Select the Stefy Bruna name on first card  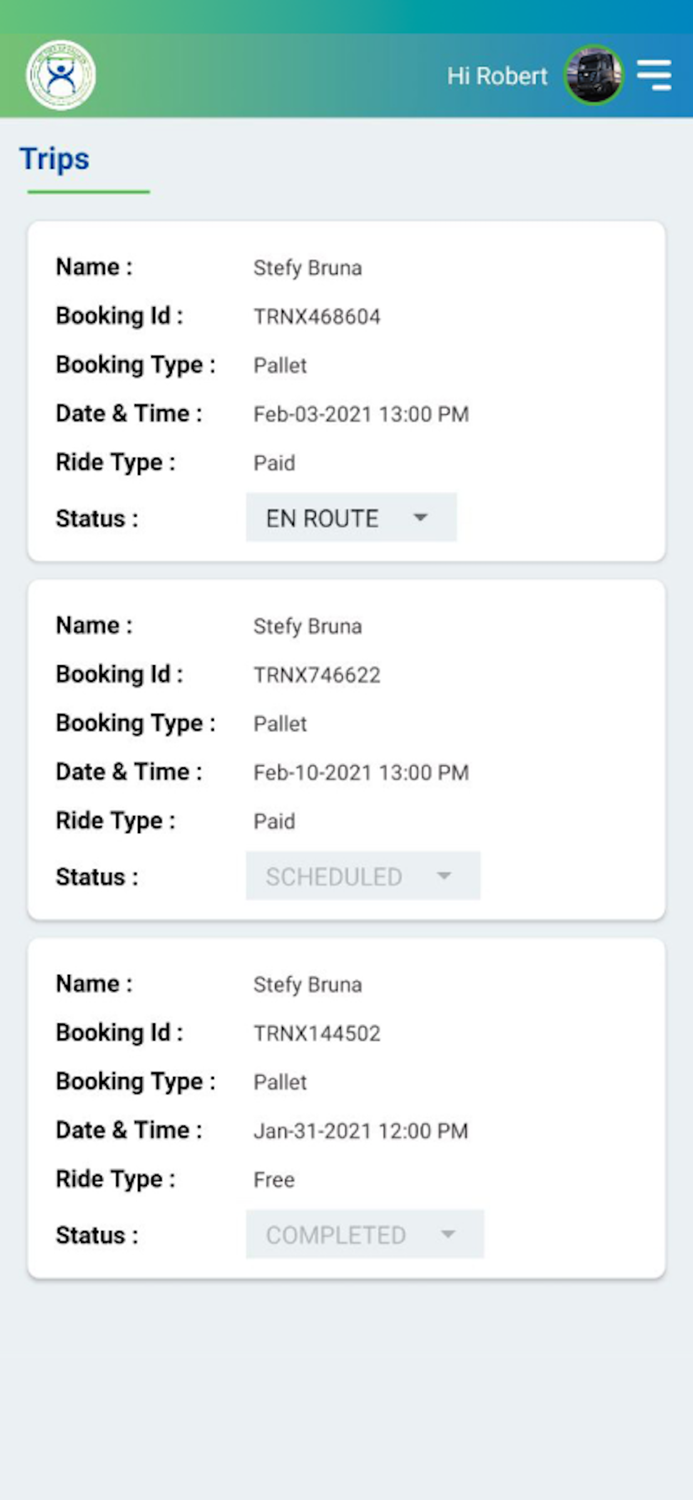click(307, 267)
